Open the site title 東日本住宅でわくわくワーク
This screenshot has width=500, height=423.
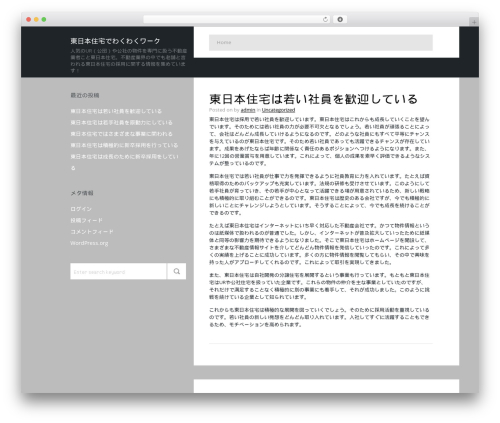(x=115, y=41)
